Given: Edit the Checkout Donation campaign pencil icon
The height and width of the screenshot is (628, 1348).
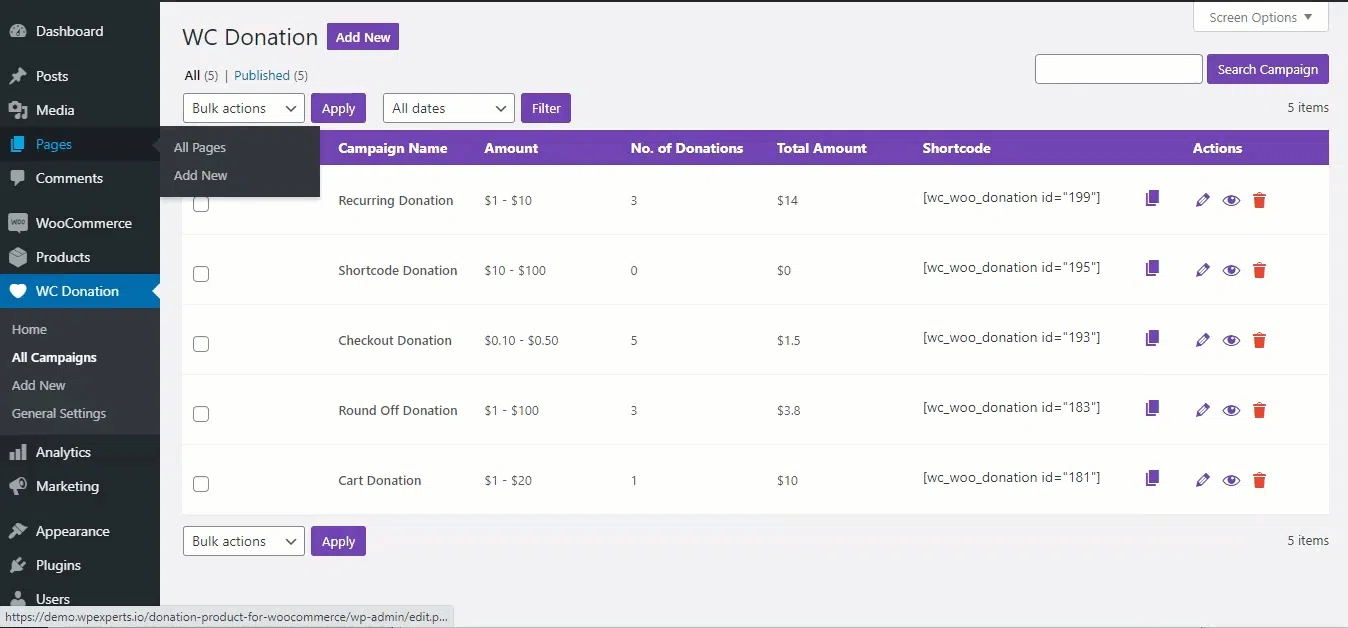Looking at the screenshot, I should [x=1203, y=340].
